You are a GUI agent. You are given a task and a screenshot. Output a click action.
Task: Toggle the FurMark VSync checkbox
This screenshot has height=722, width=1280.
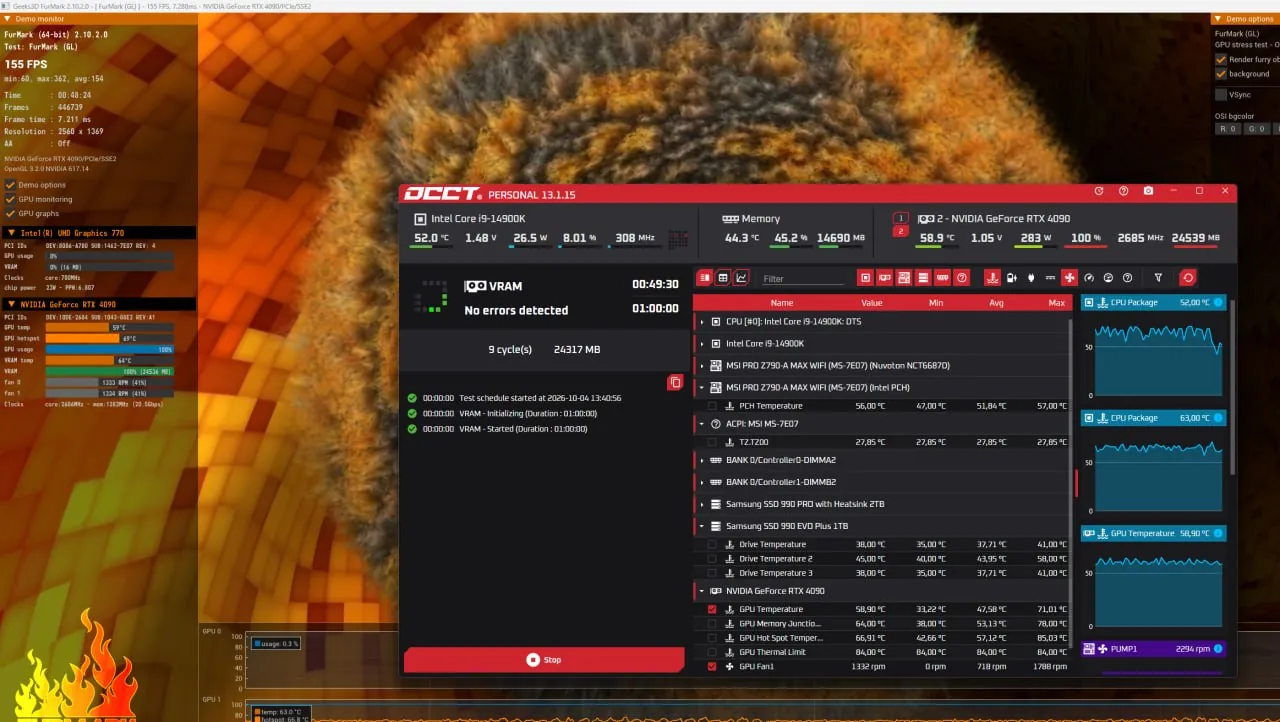(x=1221, y=95)
